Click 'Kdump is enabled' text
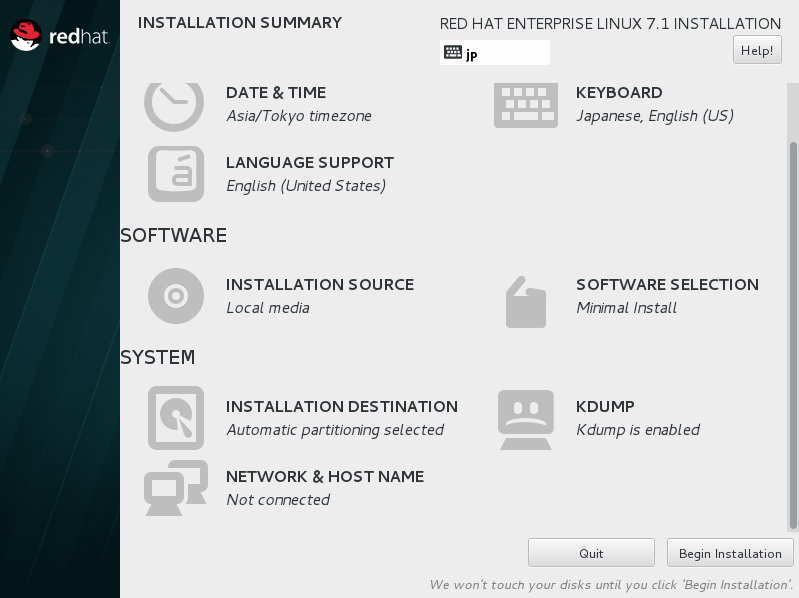 [637, 430]
